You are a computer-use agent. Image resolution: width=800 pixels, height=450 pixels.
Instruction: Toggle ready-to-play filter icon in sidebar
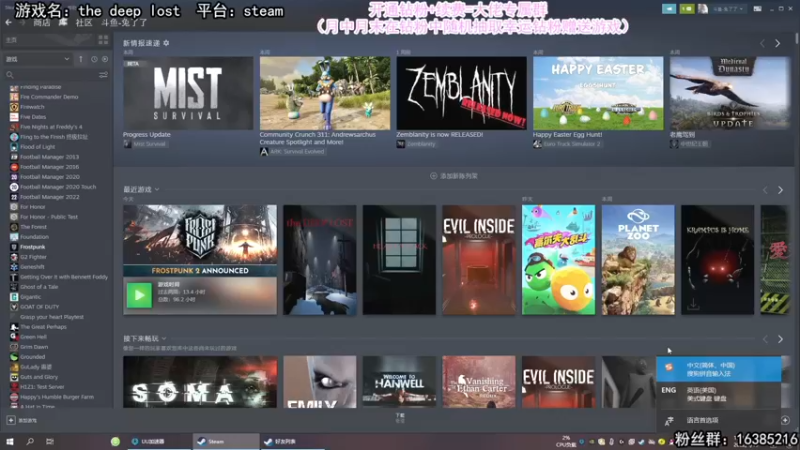[105, 59]
